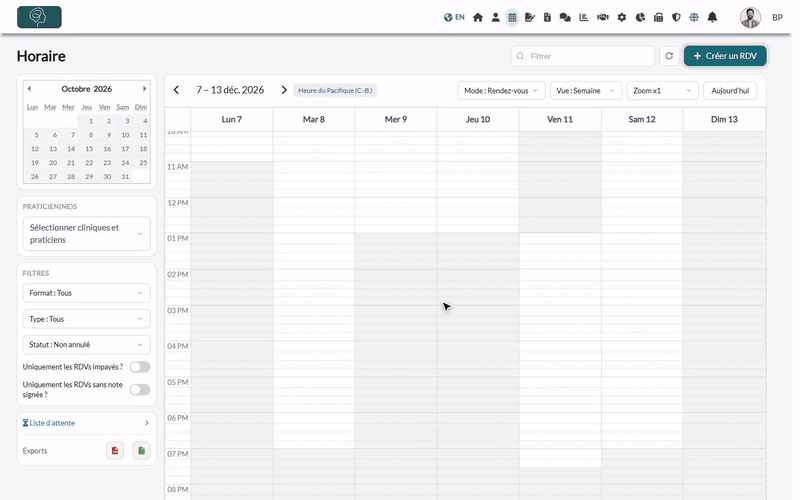Viewport: 800px width, 500px height.
Task: Show next month in the mini calendar
Action: pos(144,89)
